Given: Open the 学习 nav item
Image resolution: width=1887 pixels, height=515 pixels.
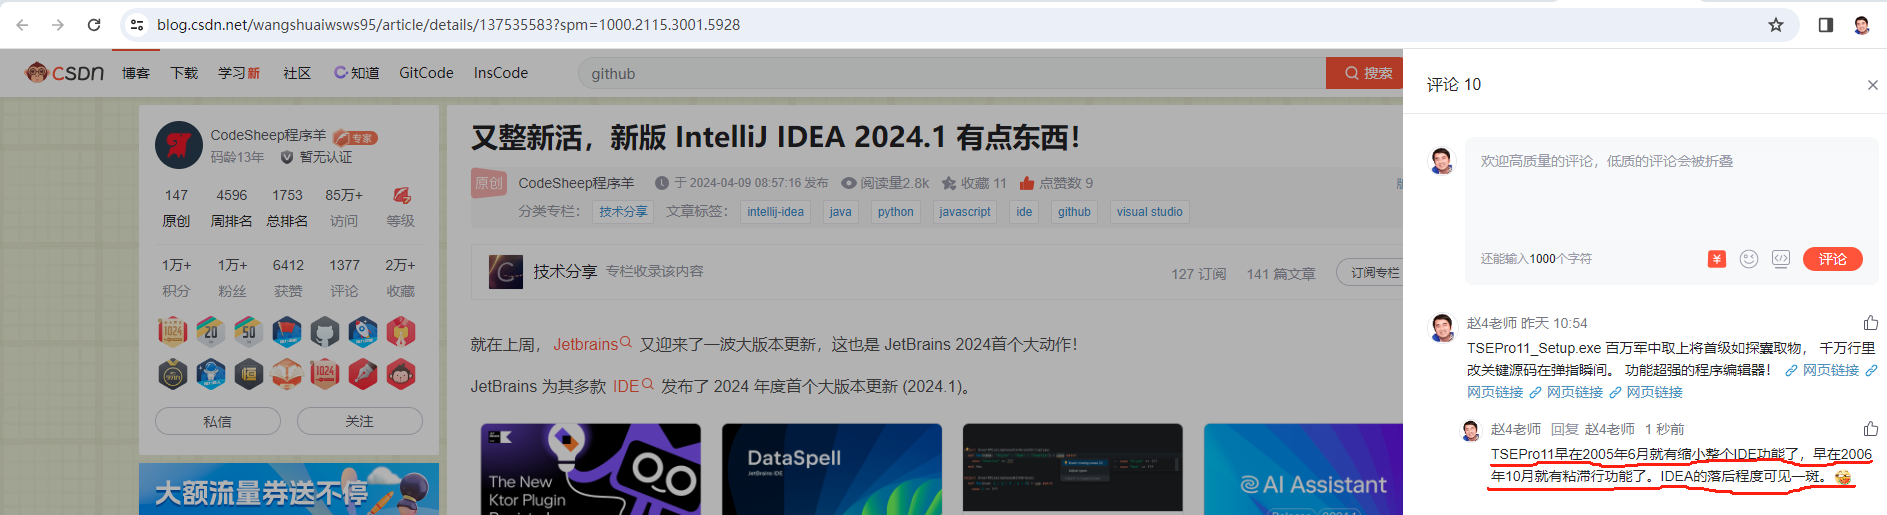Looking at the screenshot, I should pos(239,73).
